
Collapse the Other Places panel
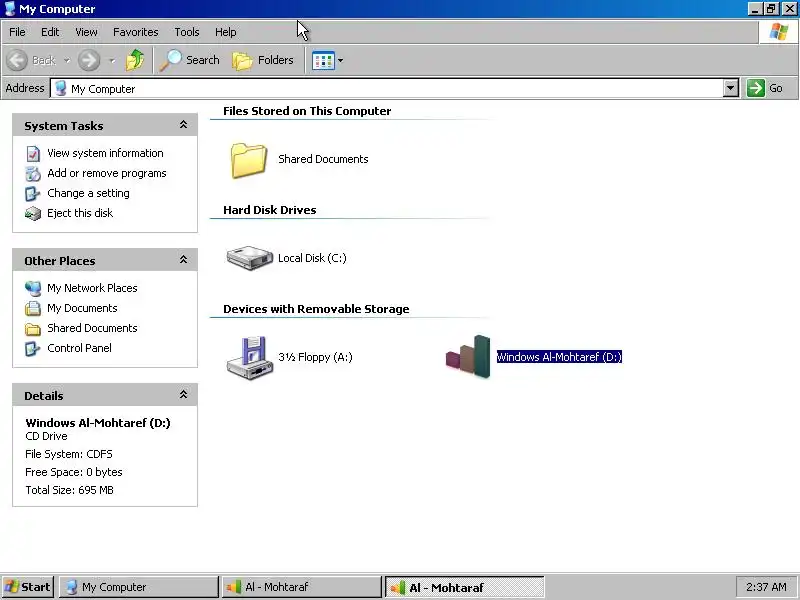tap(183, 260)
